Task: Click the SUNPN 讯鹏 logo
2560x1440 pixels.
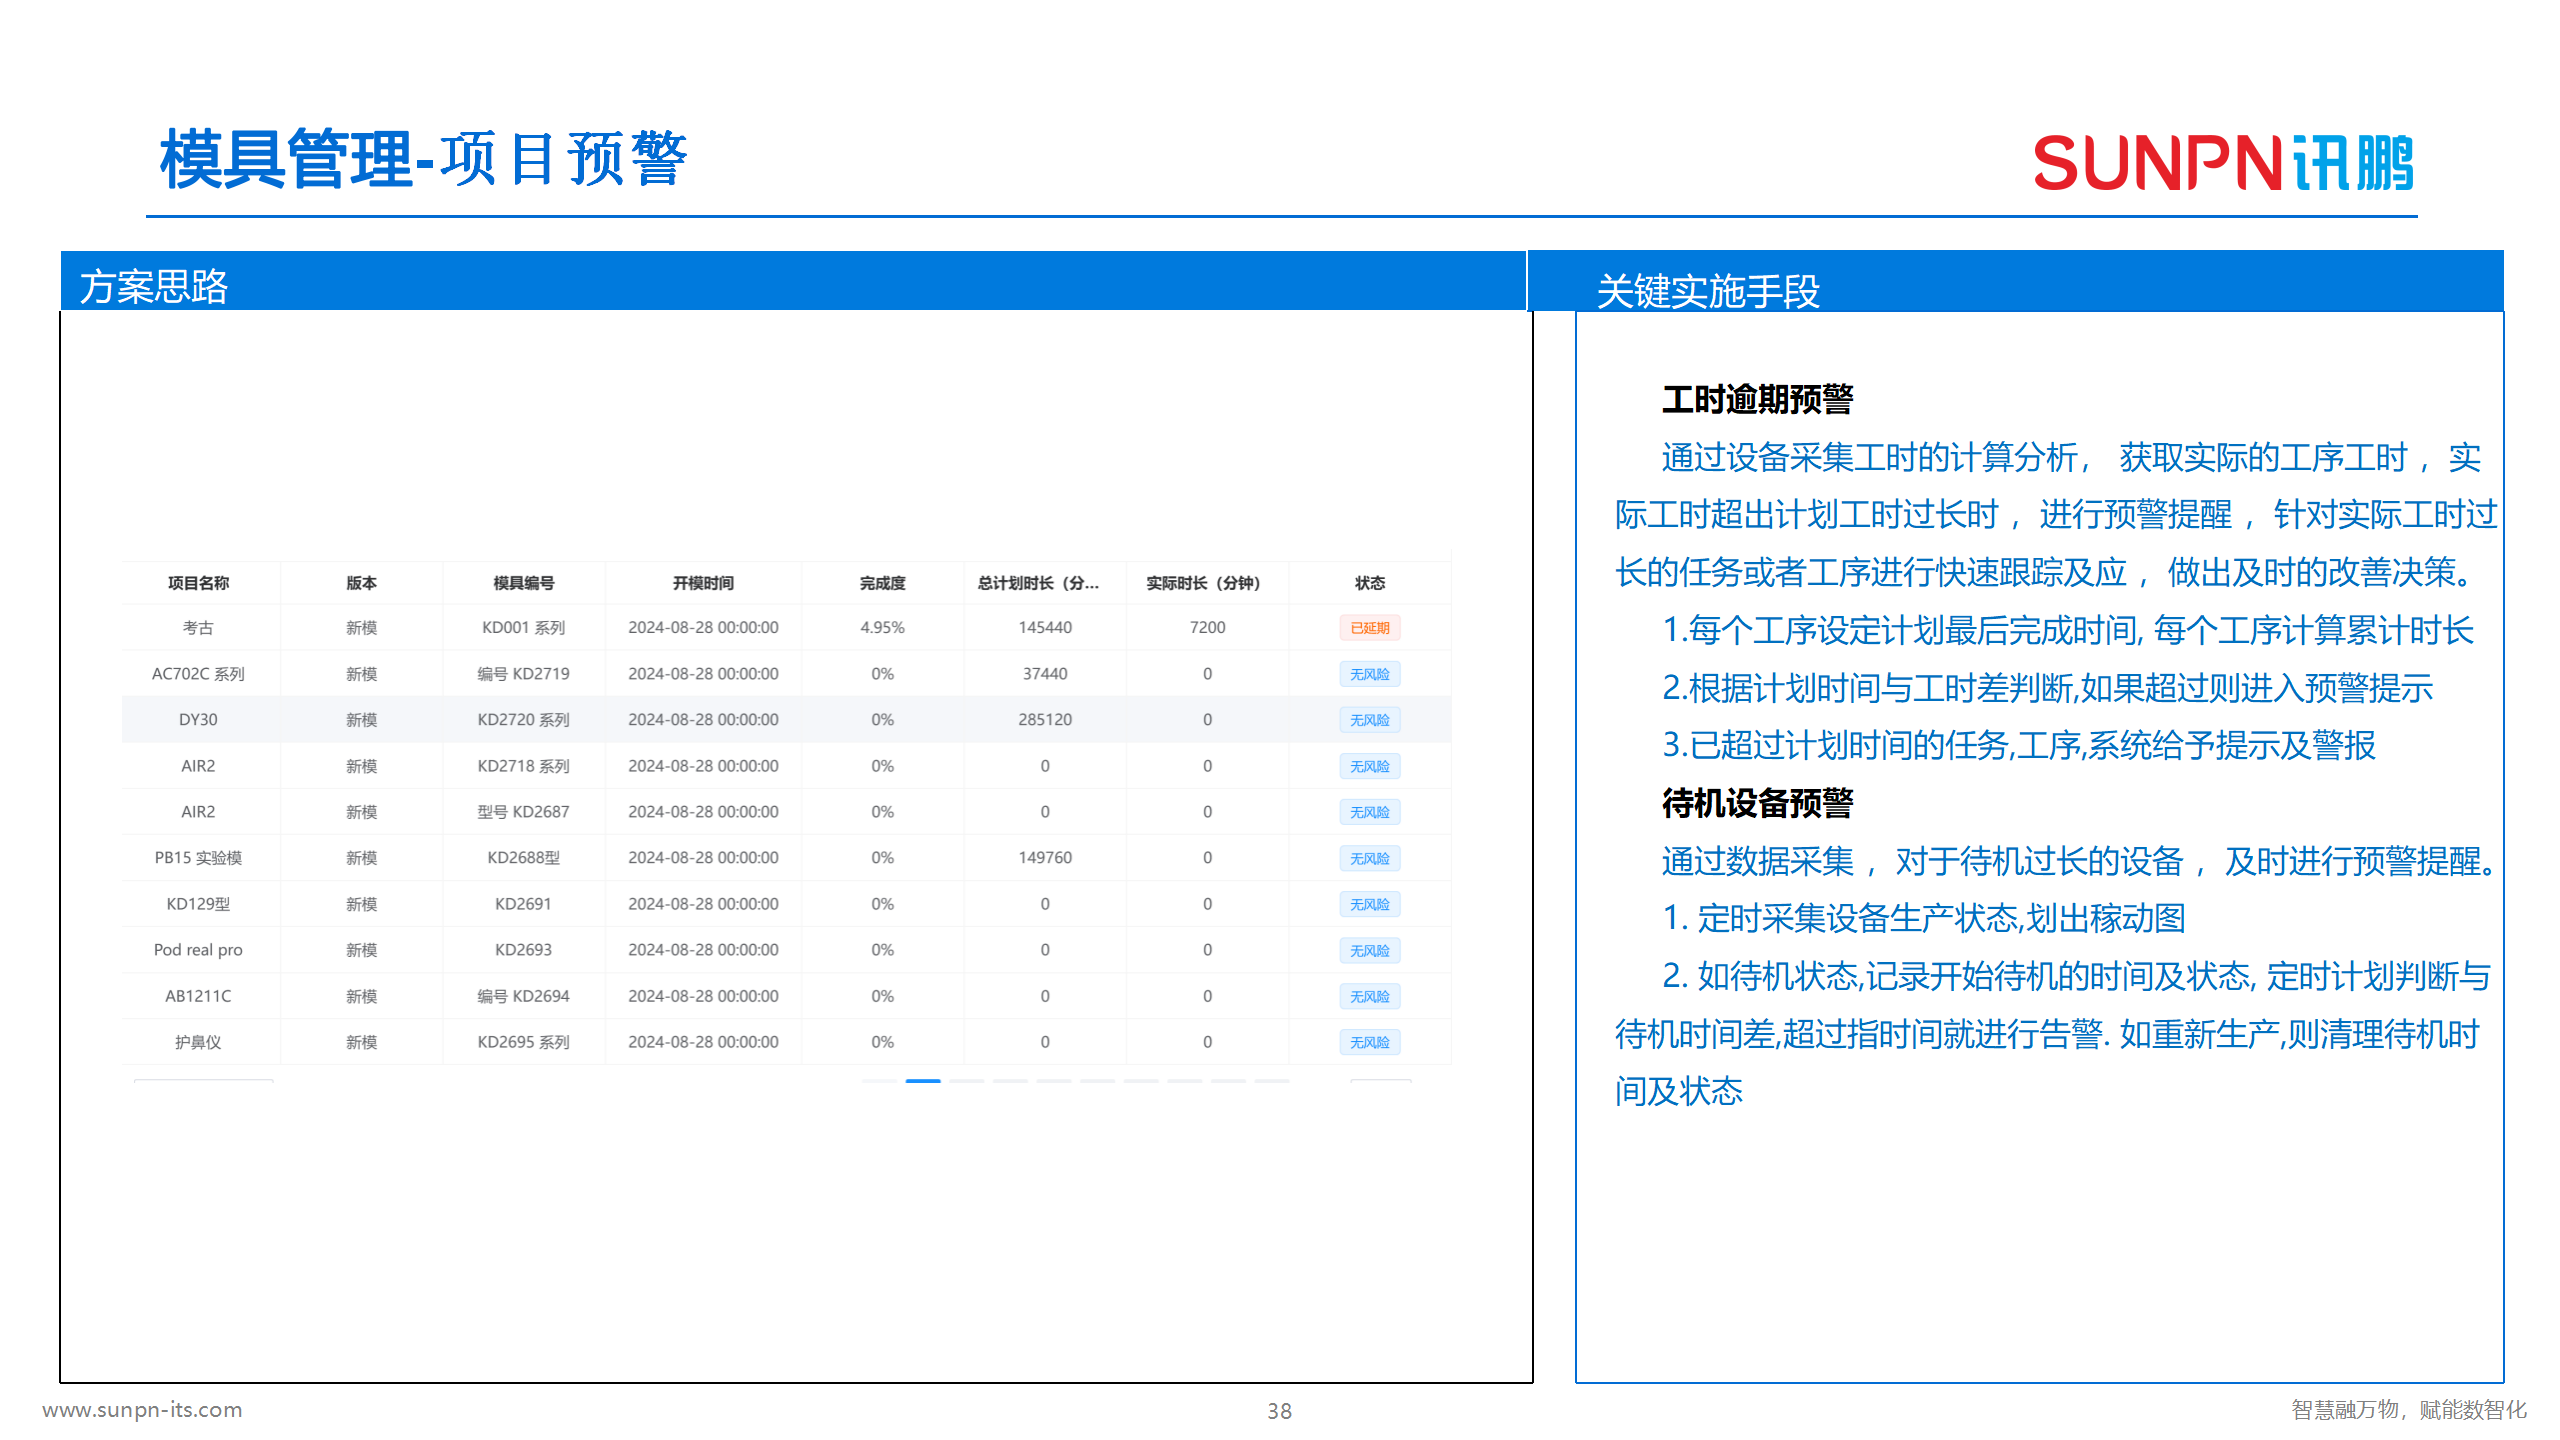Action: 2222,163
